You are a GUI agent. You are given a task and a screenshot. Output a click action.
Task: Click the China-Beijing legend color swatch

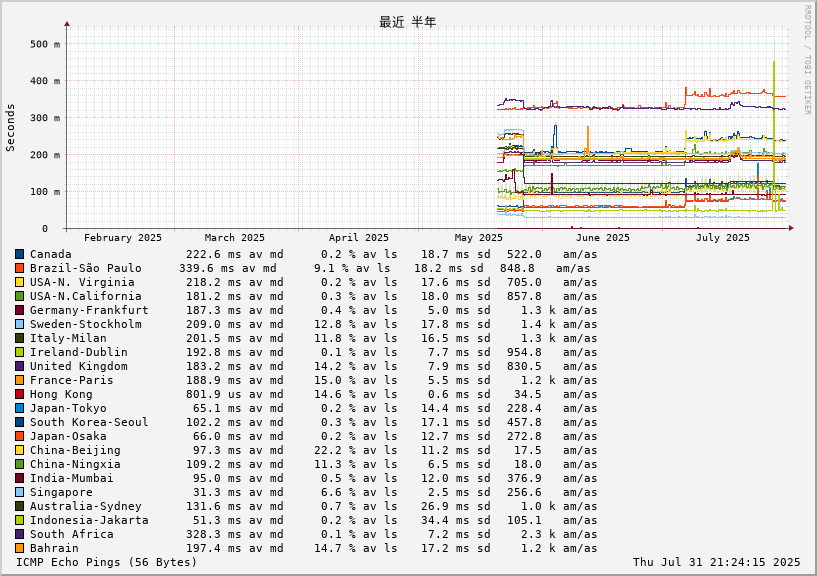(x=19, y=450)
